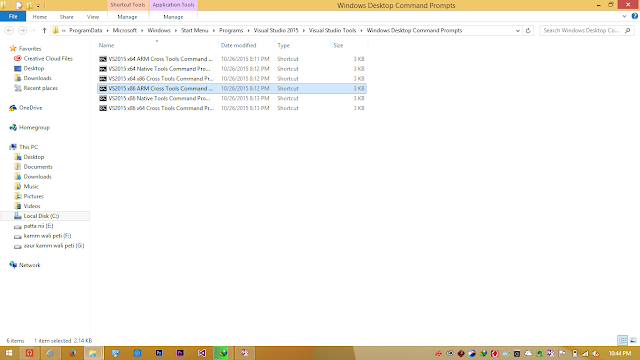Open OneDrive in the navigation pane
640x360 pixels.
30,108
